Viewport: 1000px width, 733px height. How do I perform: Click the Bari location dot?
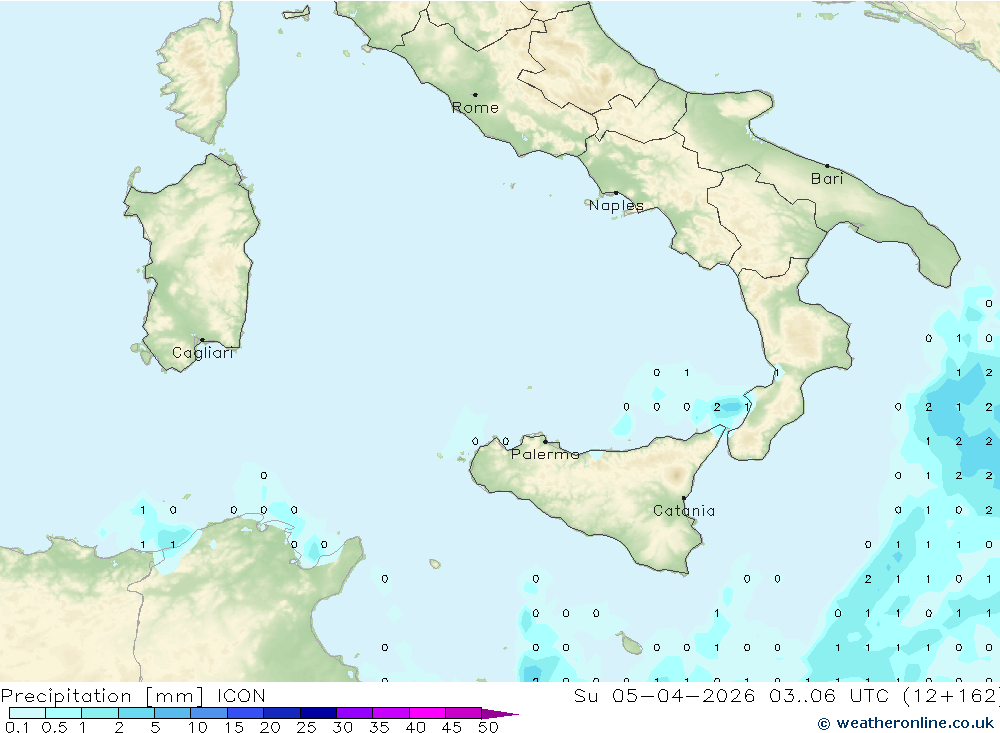[827, 166]
